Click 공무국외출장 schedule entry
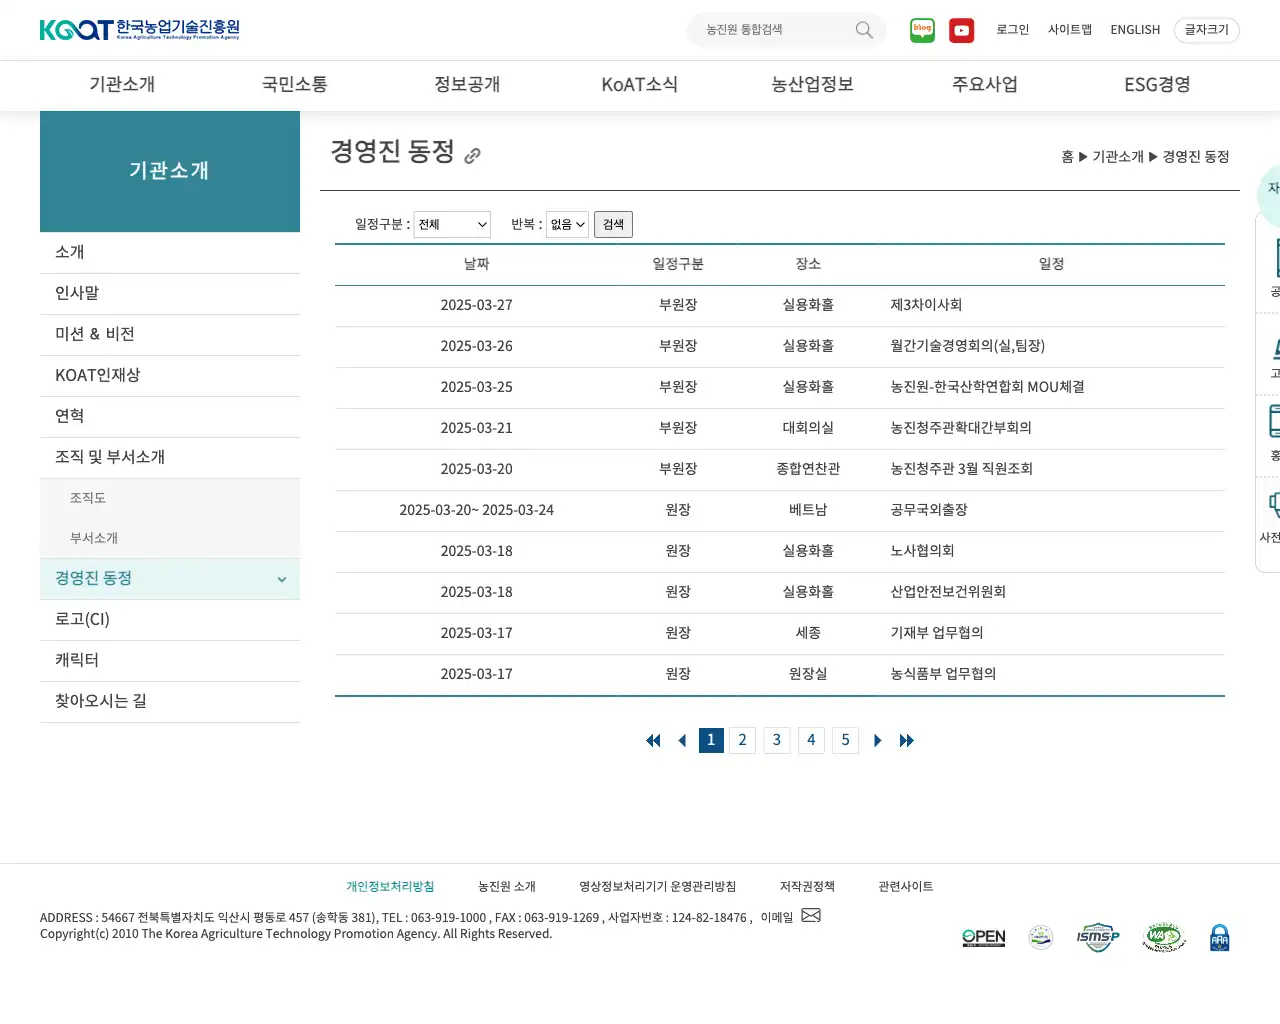Screen dimensions: 1280x1024 pyautogui.click(x=929, y=510)
